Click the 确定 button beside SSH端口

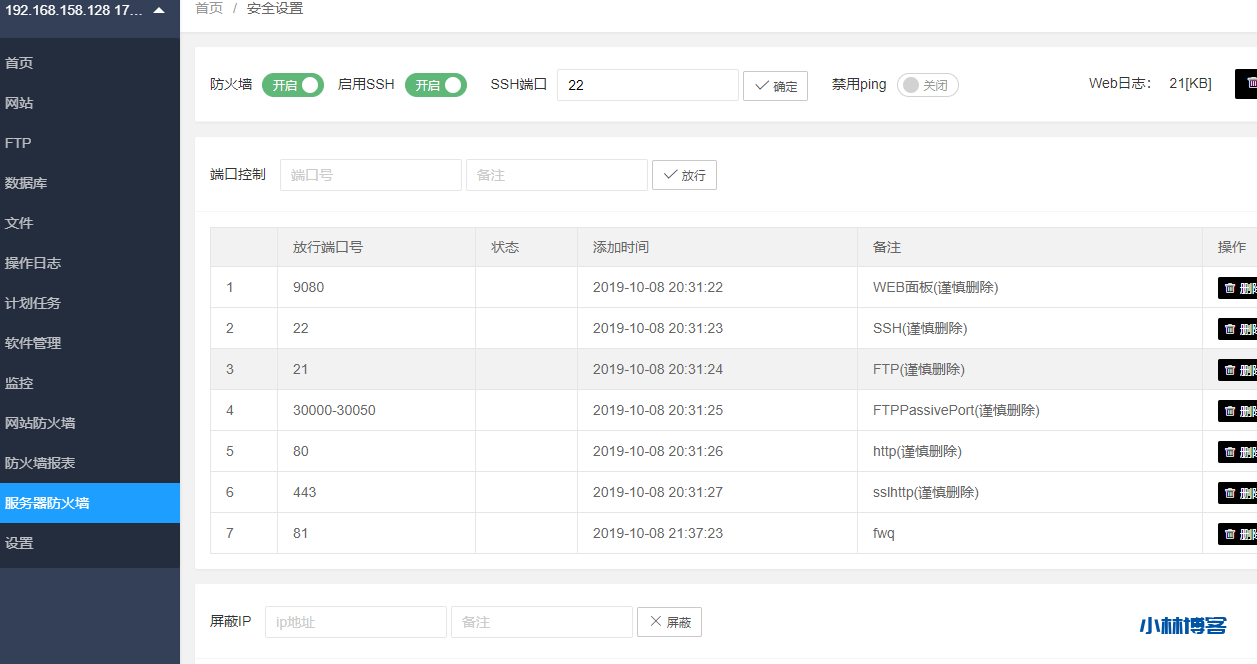775,85
